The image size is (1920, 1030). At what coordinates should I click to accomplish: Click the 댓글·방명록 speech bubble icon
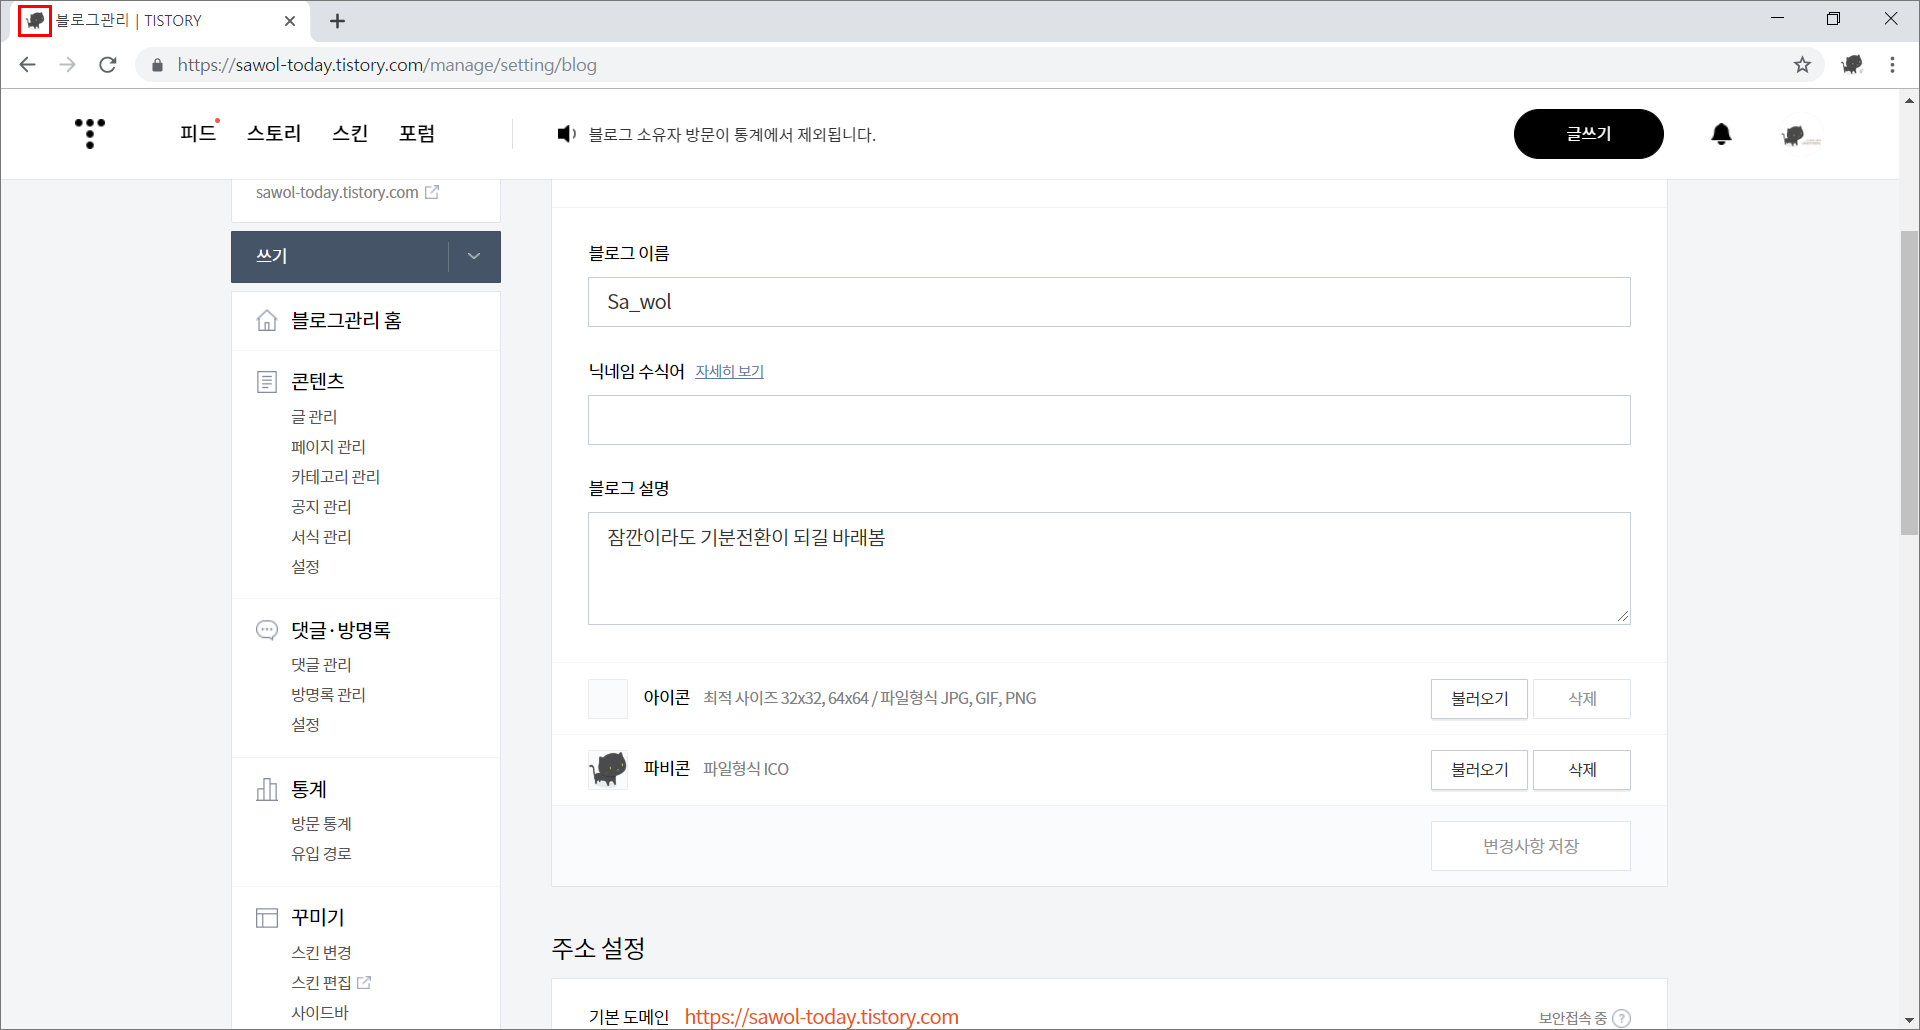(267, 630)
